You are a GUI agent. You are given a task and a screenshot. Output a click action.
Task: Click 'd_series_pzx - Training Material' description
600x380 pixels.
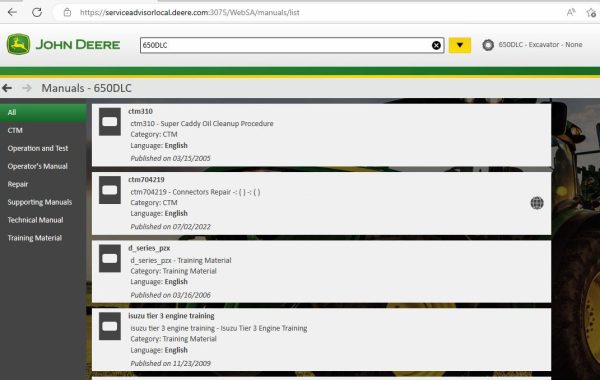(x=181, y=261)
